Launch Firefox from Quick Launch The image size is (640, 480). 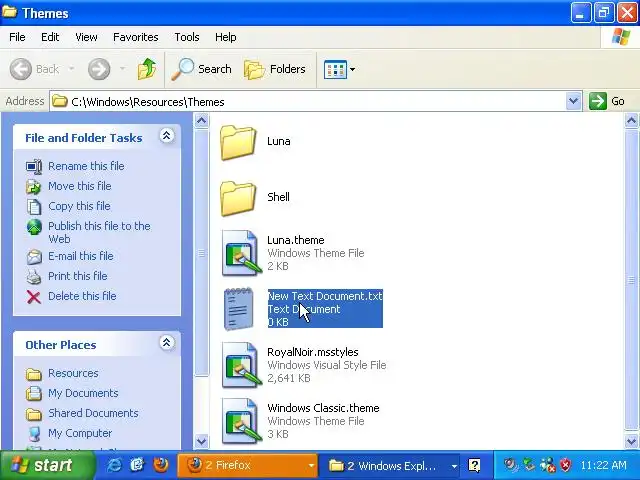pos(161,465)
